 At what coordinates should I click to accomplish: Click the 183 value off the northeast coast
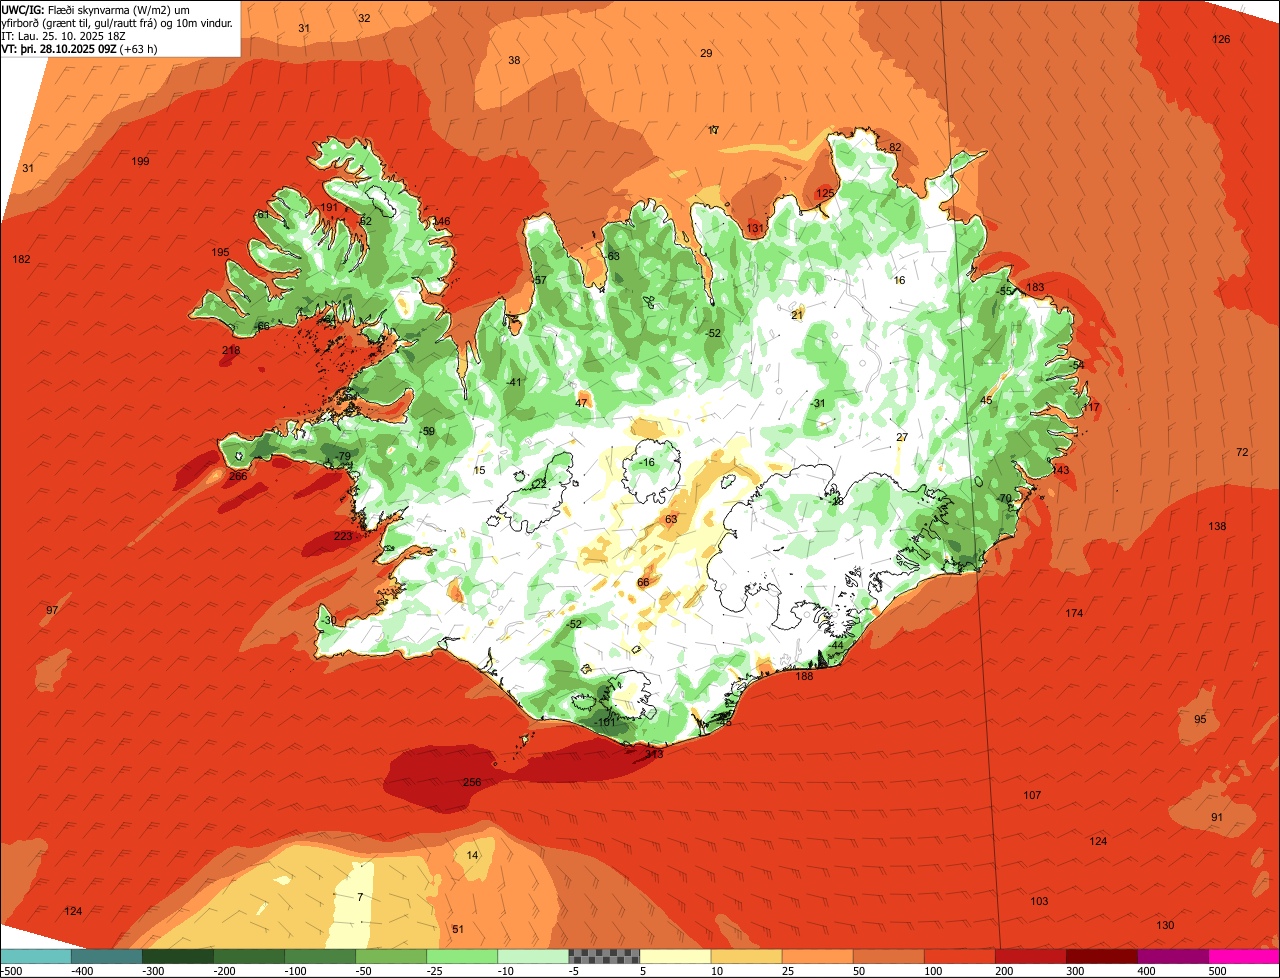click(1035, 287)
